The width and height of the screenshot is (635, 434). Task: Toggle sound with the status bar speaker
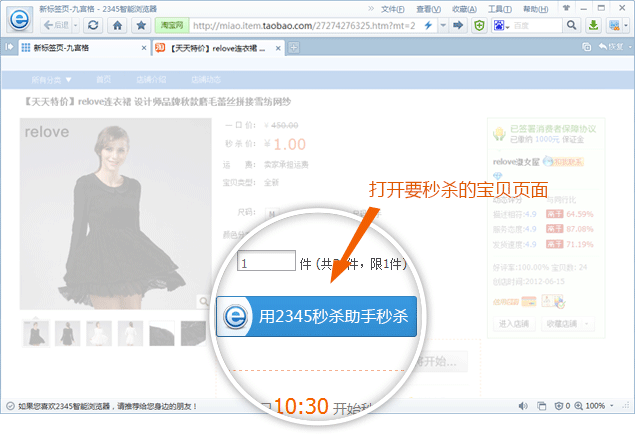point(523,406)
